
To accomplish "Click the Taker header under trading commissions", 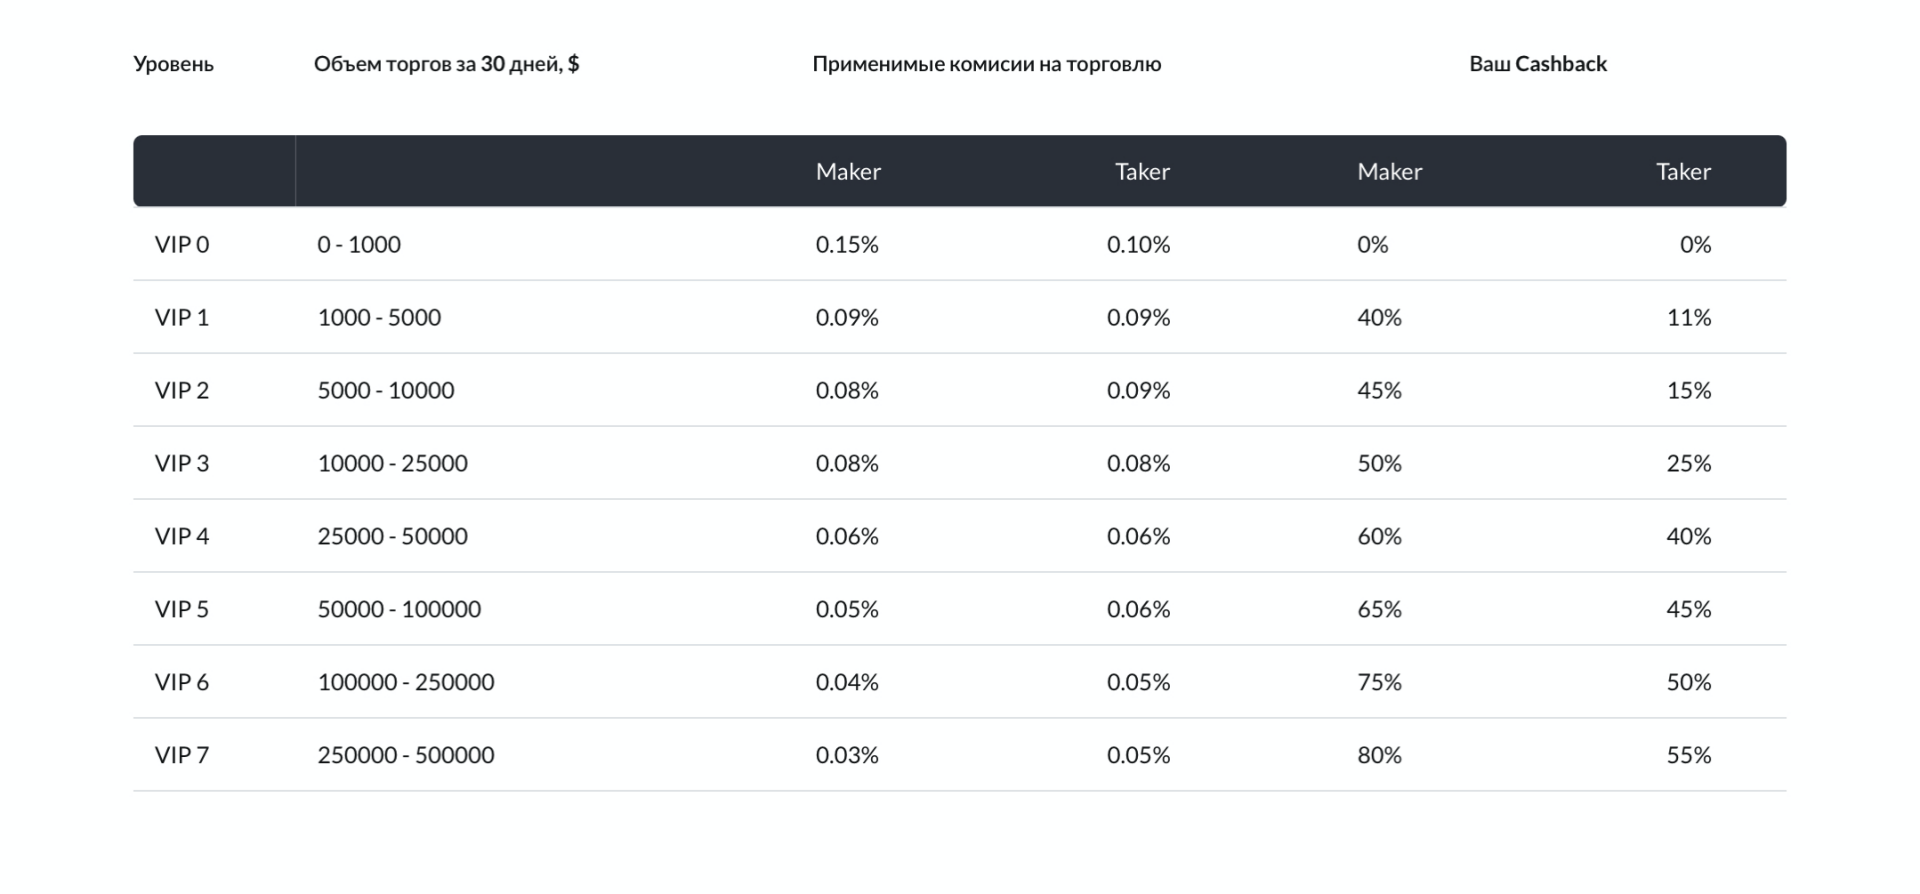I will pyautogui.click(x=1142, y=172).
